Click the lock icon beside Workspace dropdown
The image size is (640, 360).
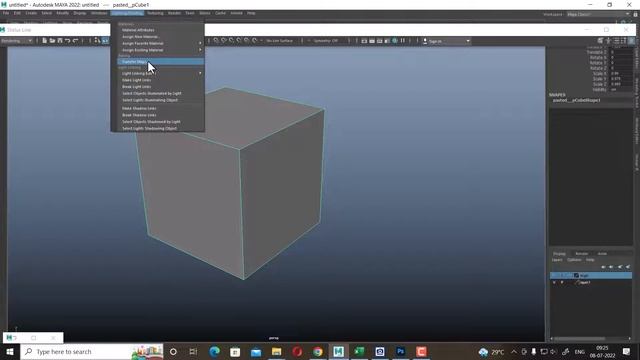pyautogui.click(x=636, y=14)
